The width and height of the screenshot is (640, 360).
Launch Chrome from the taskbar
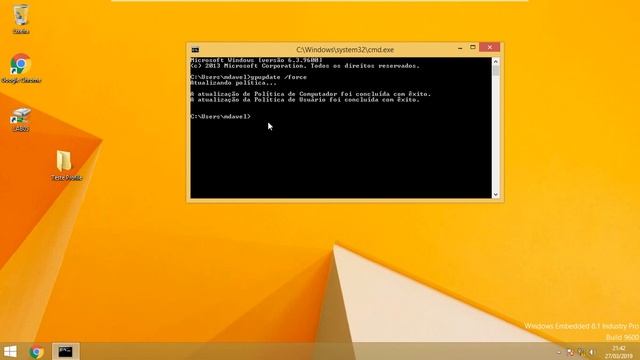tap(36, 351)
